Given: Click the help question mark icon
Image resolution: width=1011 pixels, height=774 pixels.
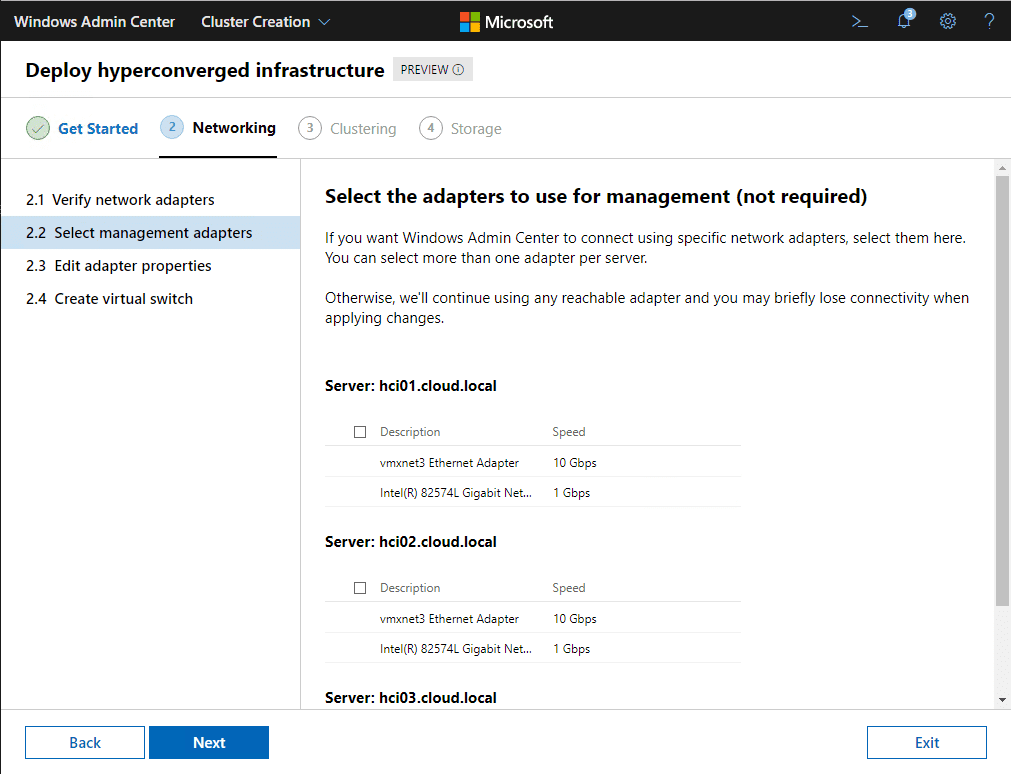Looking at the screenshot, I should pyautogui.click(x=989, y=21).
